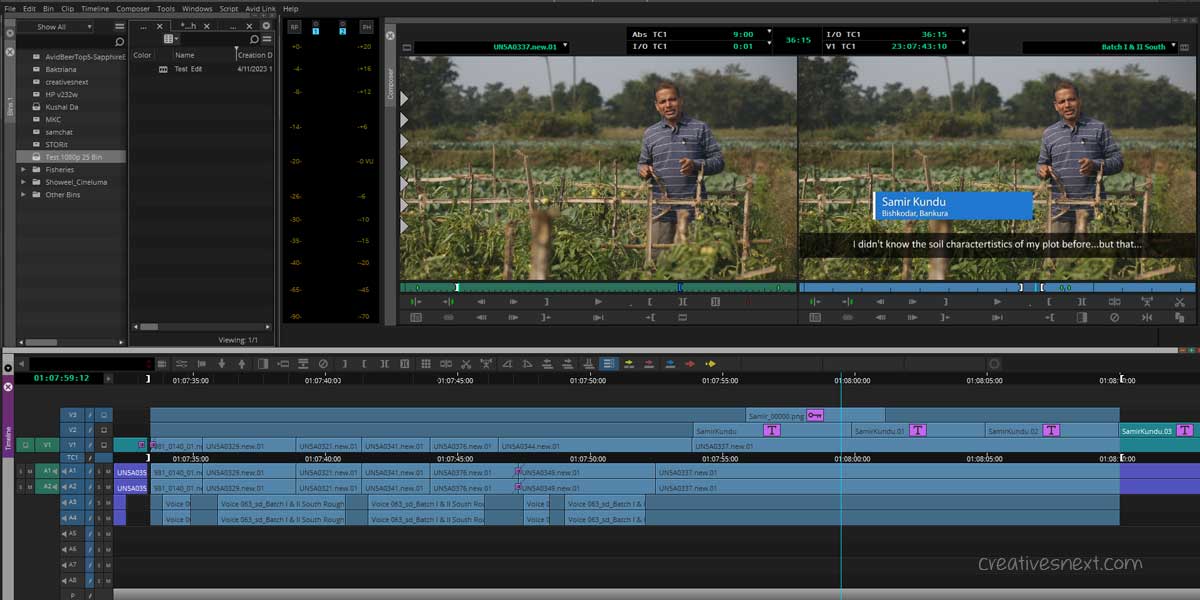Click the bin's horizontal scrollbar

pyautogui.click(x=150, y=326)
